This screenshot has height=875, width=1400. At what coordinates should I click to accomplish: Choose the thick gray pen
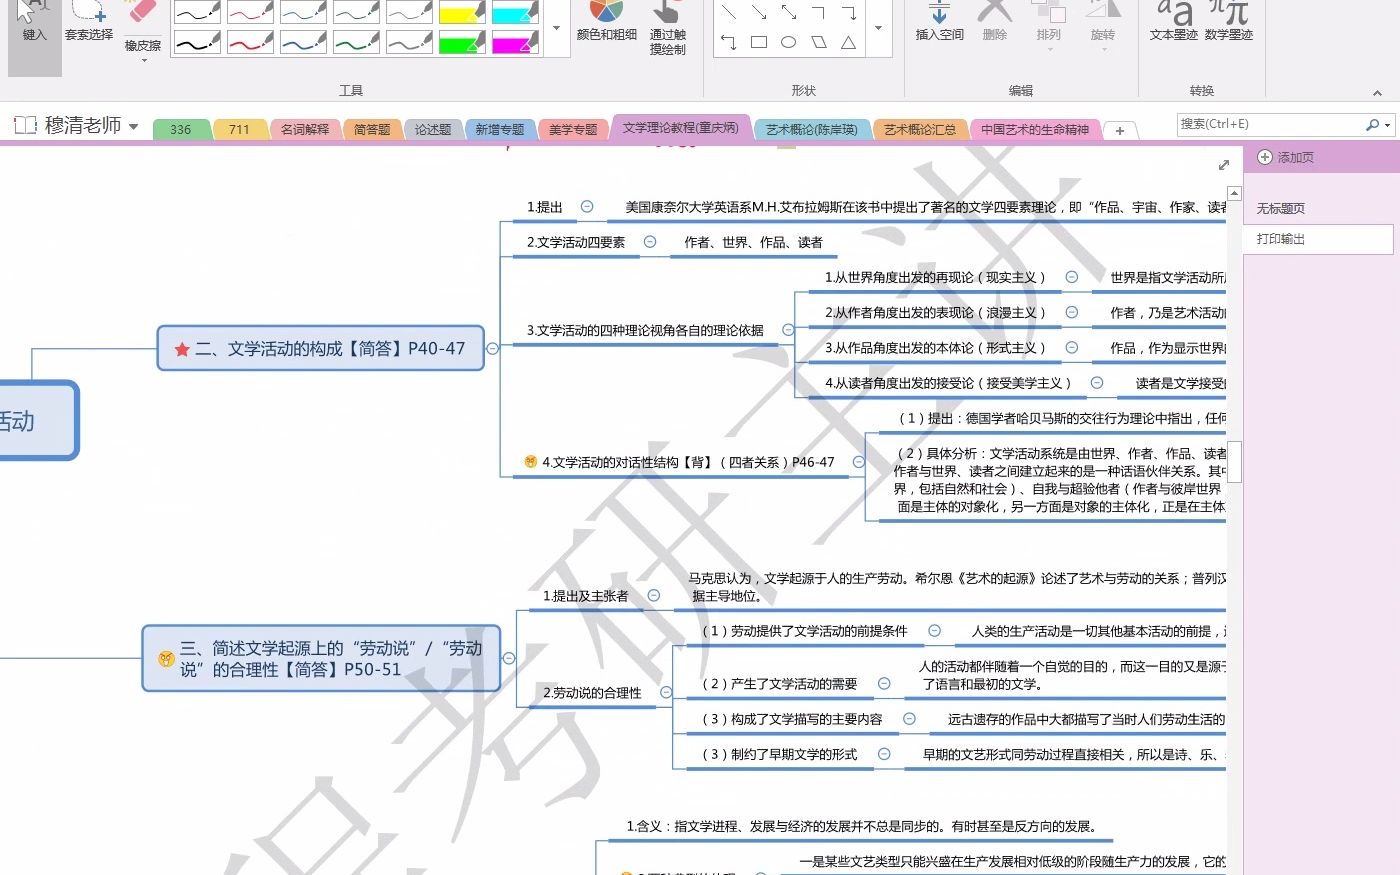click(410, 43)
